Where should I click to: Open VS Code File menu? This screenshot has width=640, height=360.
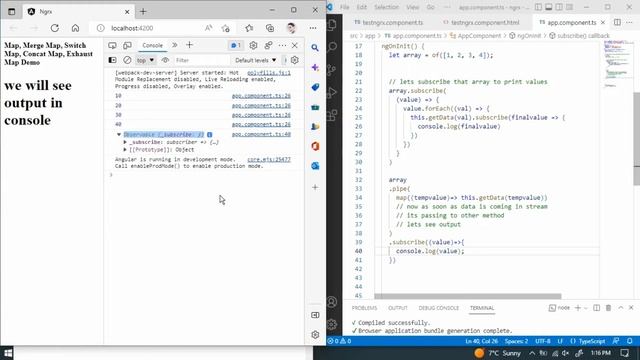pos(344,7)
